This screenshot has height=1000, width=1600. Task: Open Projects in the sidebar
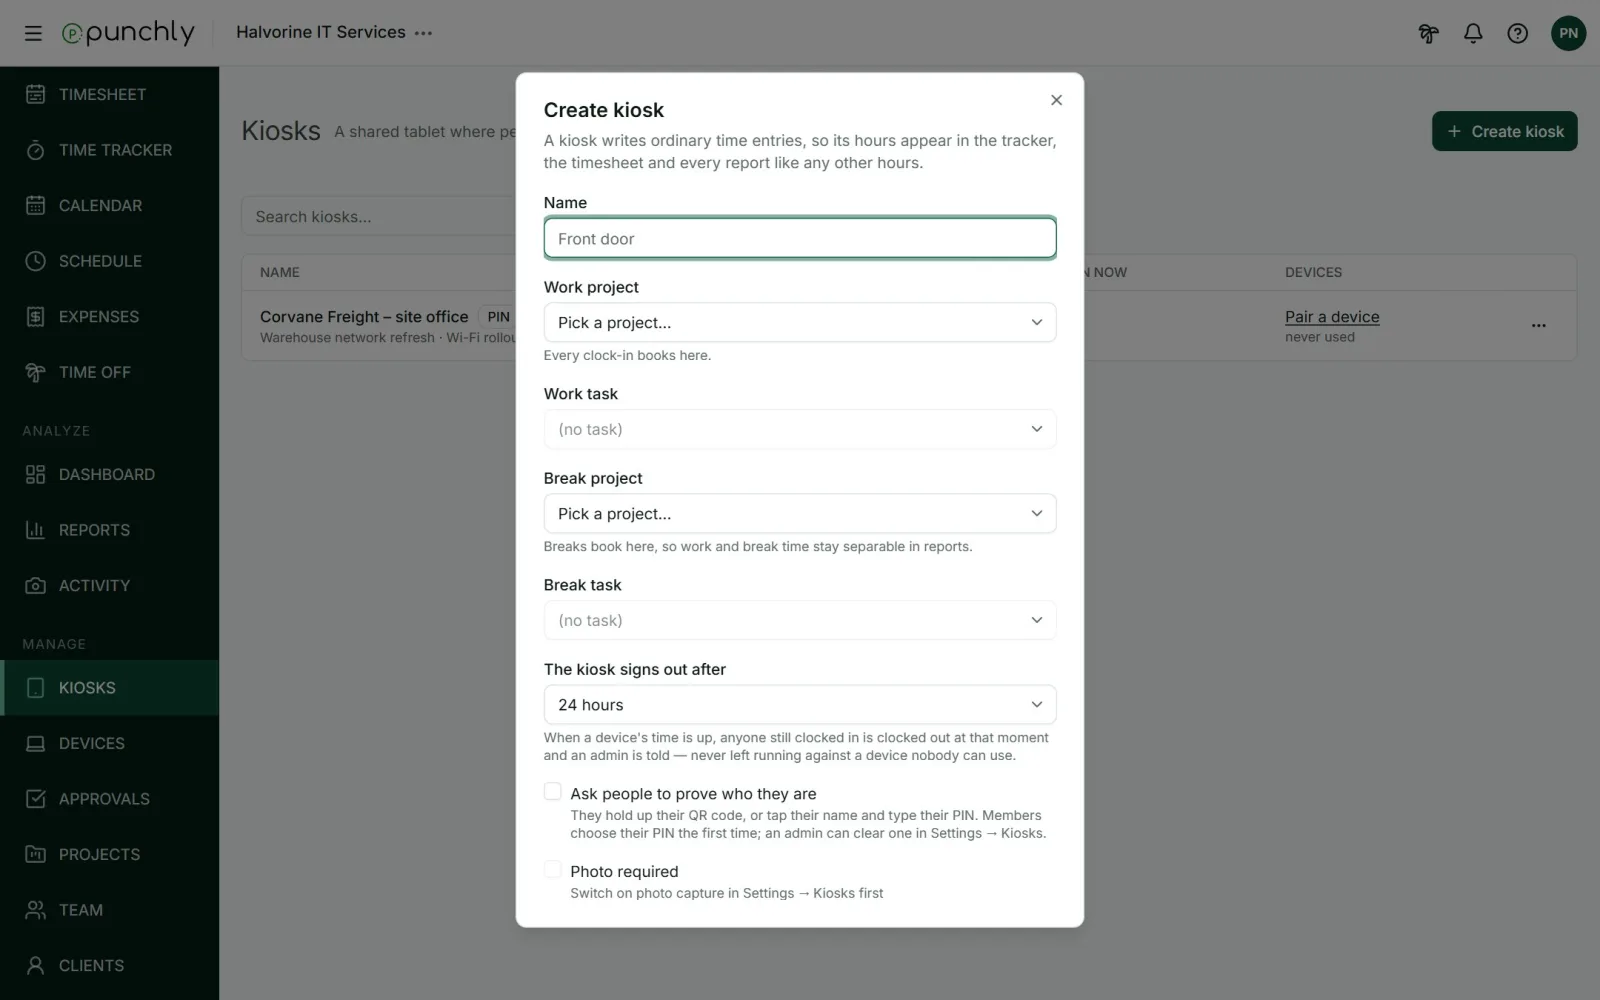click(x=109, y=854)
